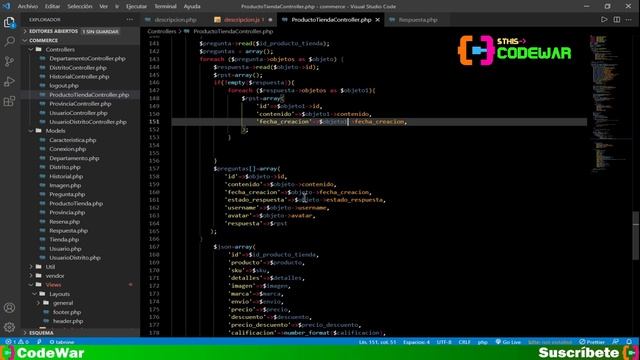Expand the ESQUEMA section

[80, 333]
